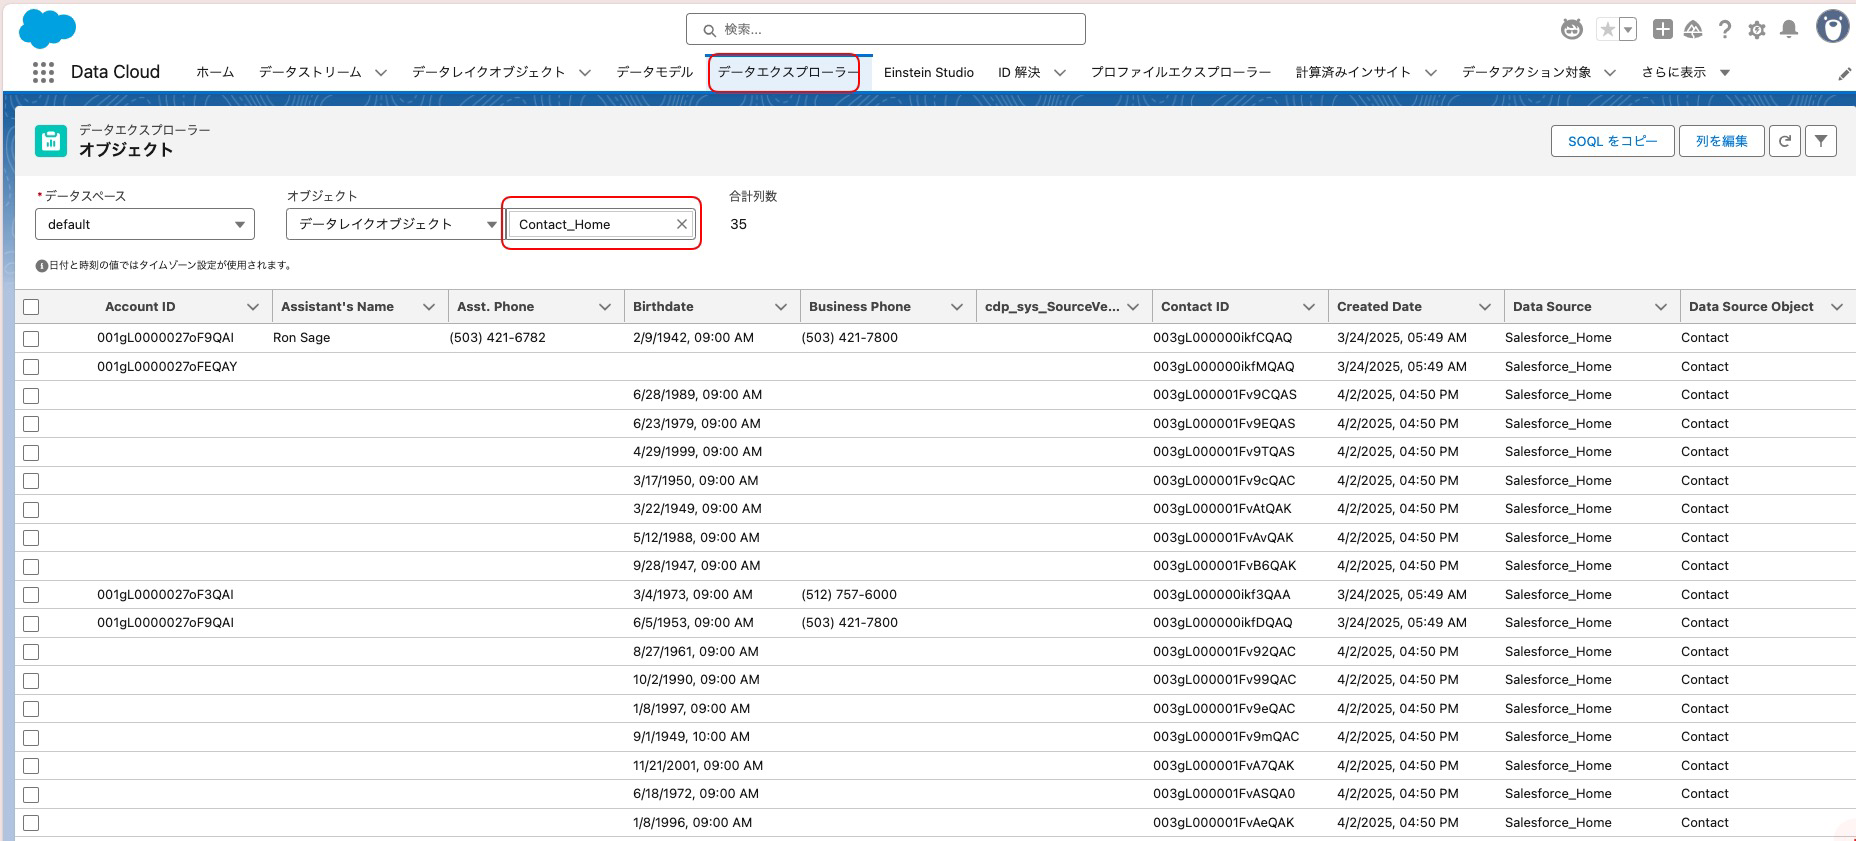1856x841 pixels.
Task: Click the Salesforce cloud logo
Action: click(x=47, y=28)
